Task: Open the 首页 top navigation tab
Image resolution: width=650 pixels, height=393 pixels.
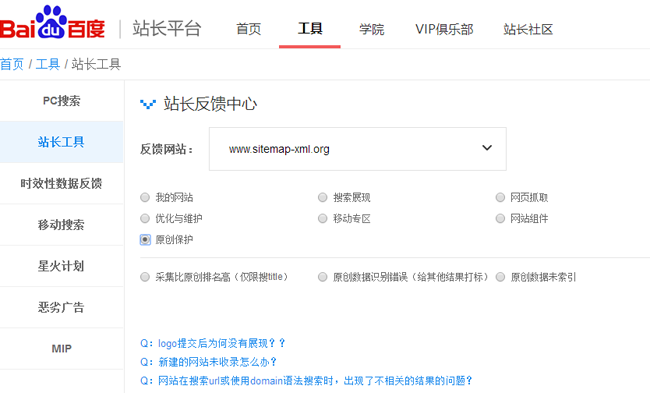Action: point(248,29)
